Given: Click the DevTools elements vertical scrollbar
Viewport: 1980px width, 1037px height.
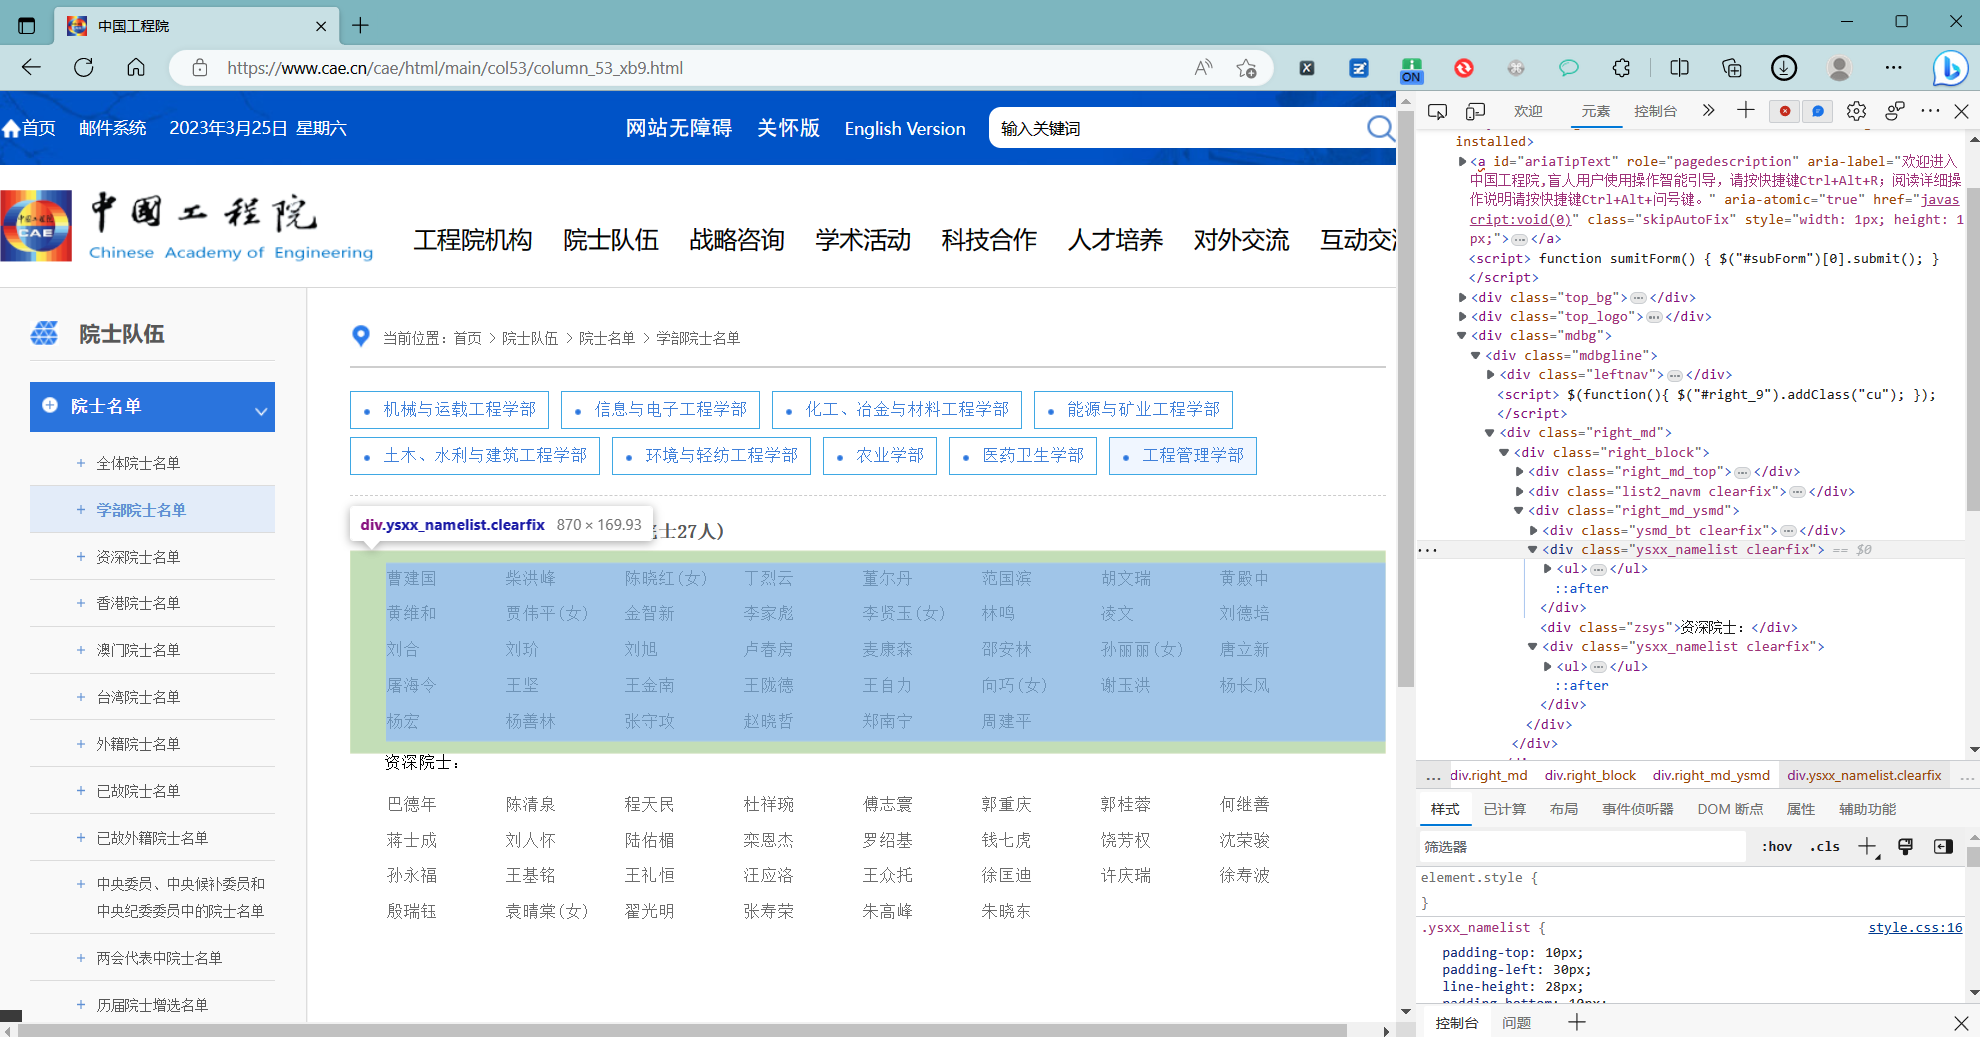Looking at the screenshot, I should 1973,350.
